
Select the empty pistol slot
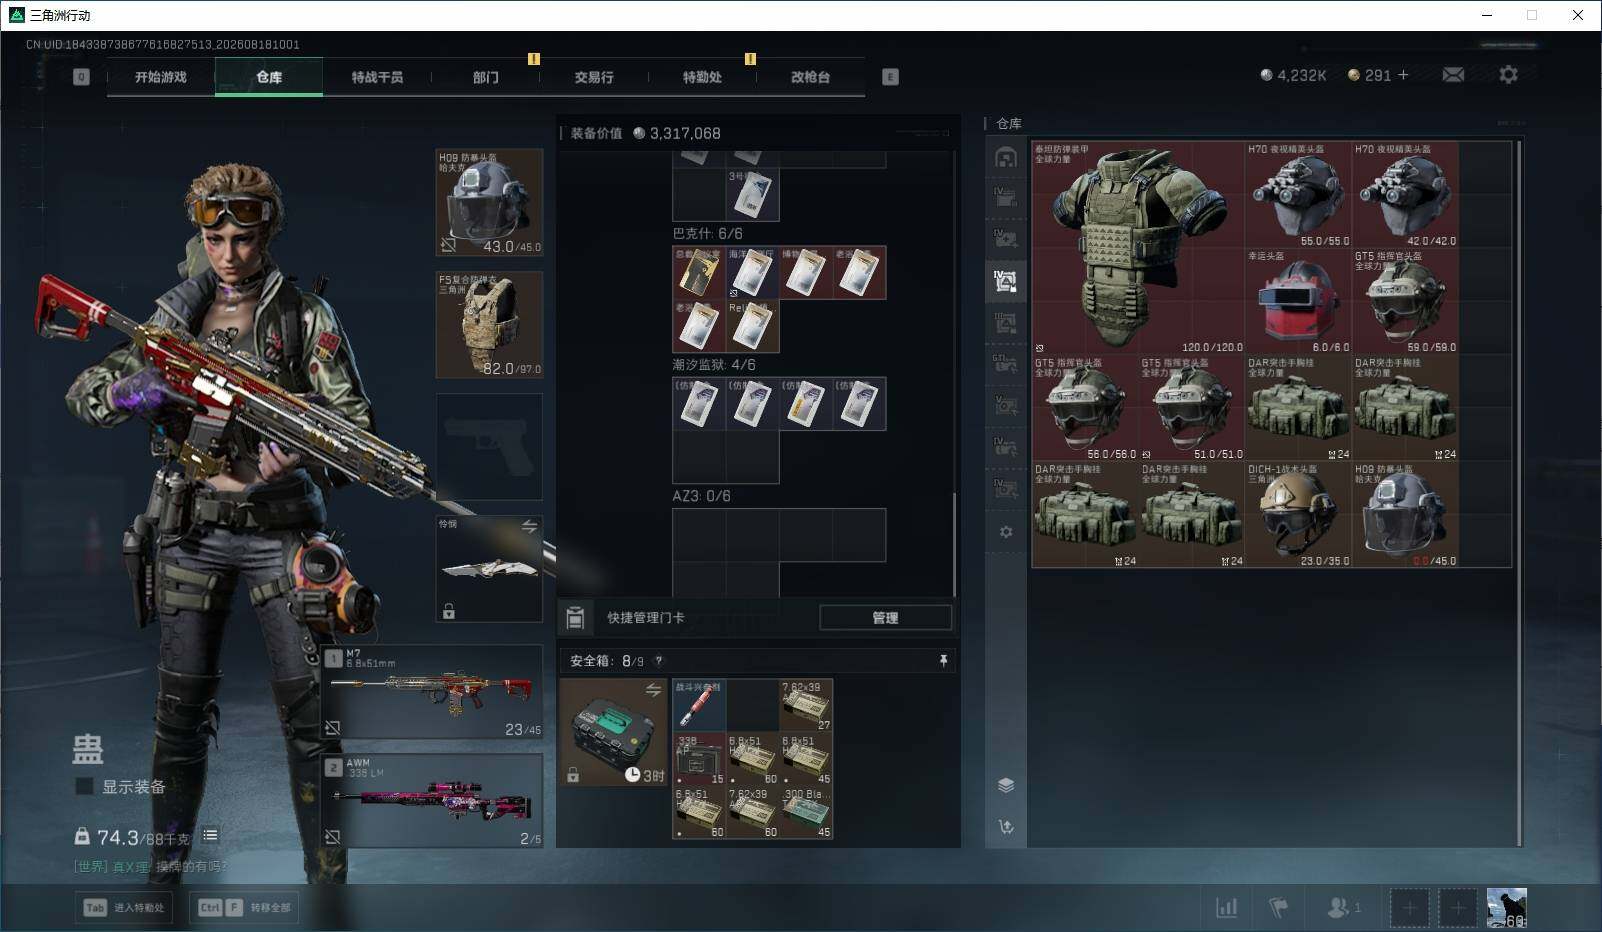tap(490, 447)
